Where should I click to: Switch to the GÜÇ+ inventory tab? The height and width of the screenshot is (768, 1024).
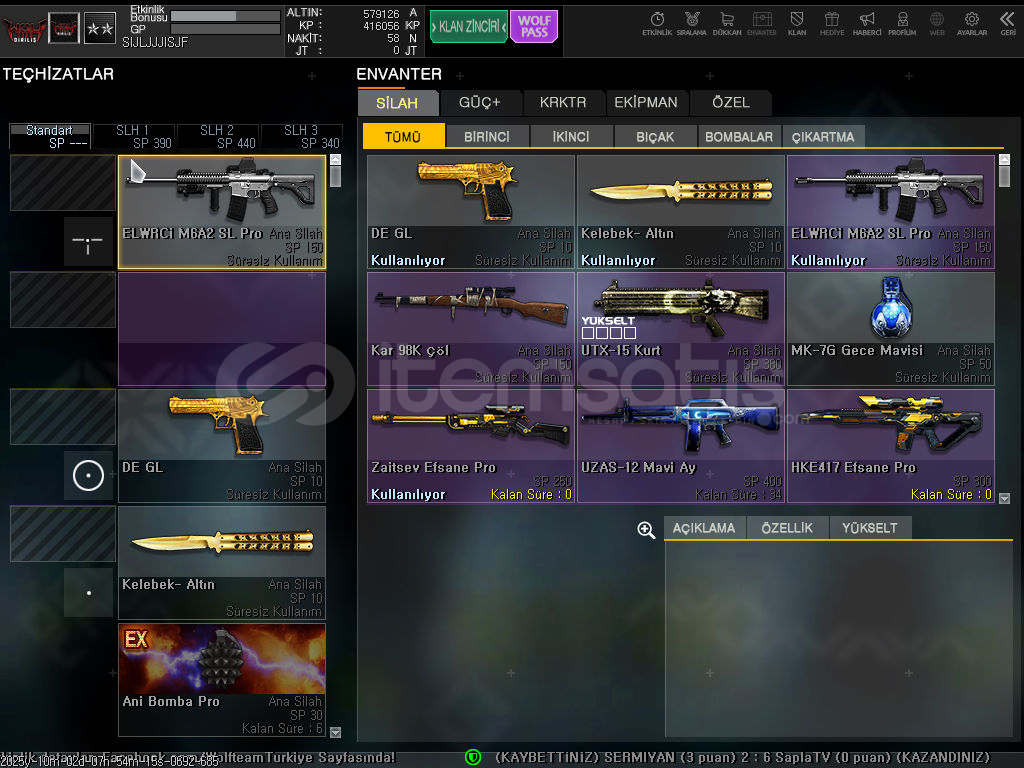479,102
